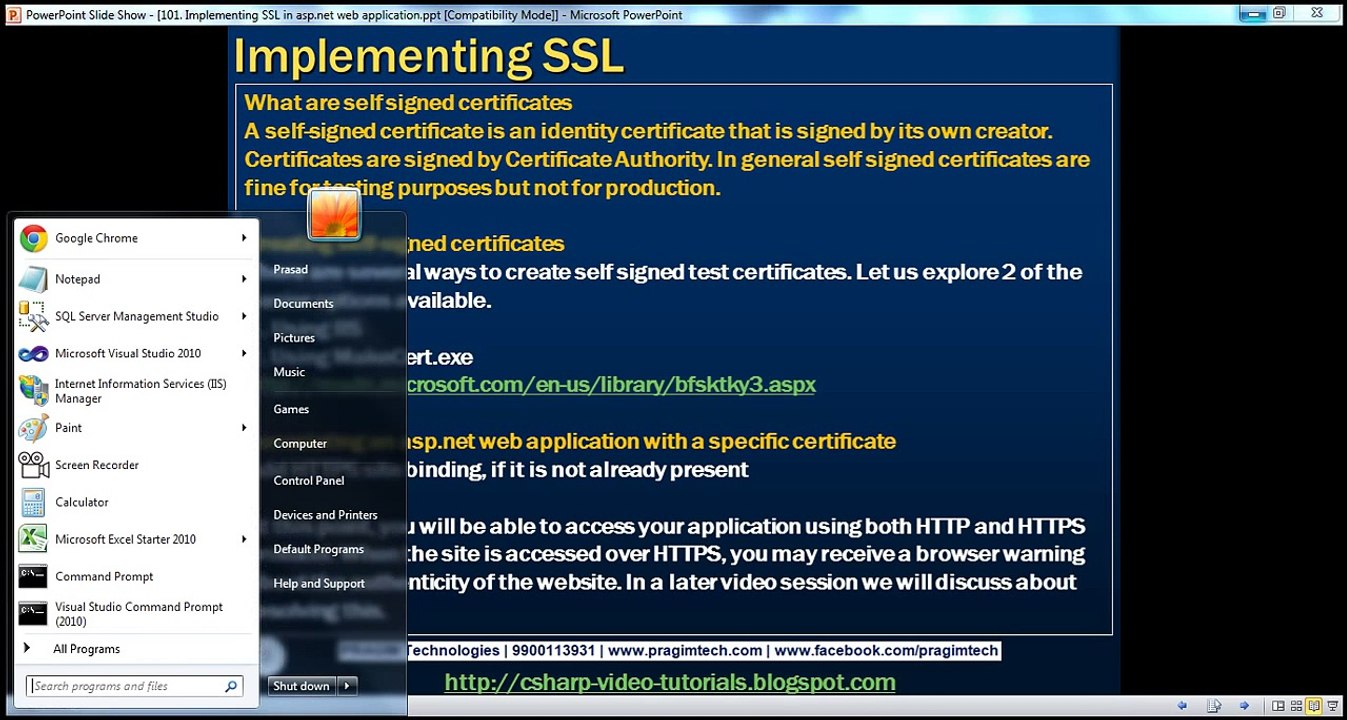Go to next slide arrow icon
1347x720 pixels.
click(x=1244, y=706)
